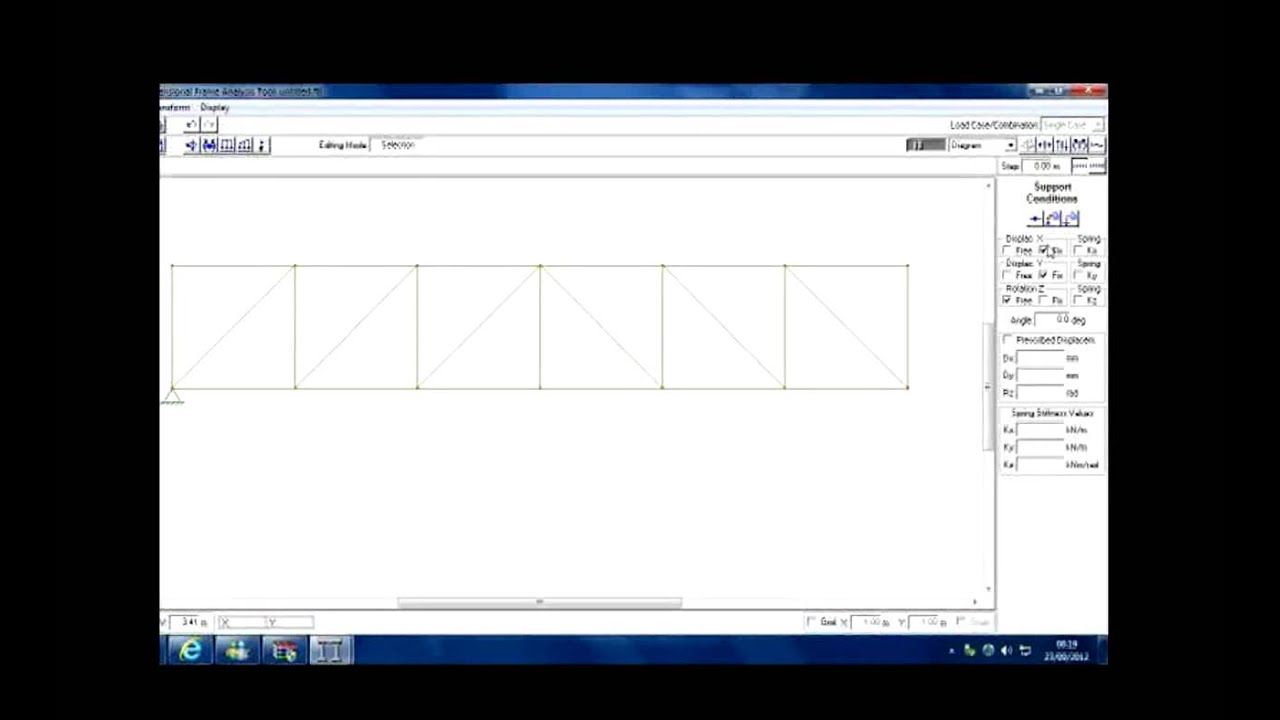
Task: Click the vertical dots toolbar icon
Action: click(262, 145)
